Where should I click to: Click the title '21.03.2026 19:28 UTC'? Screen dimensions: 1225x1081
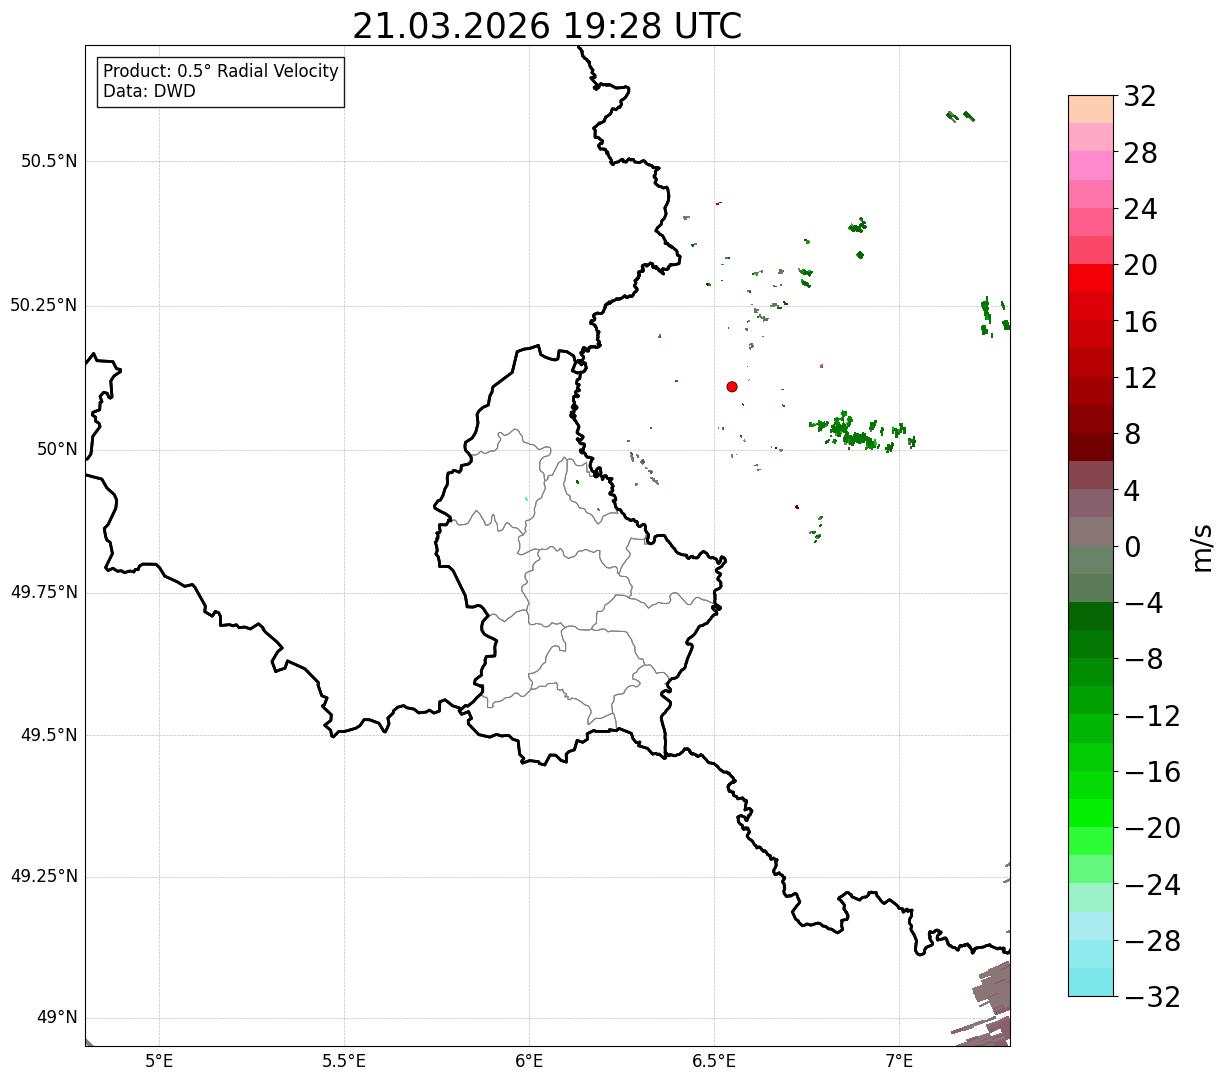click(x=547, y=26)
